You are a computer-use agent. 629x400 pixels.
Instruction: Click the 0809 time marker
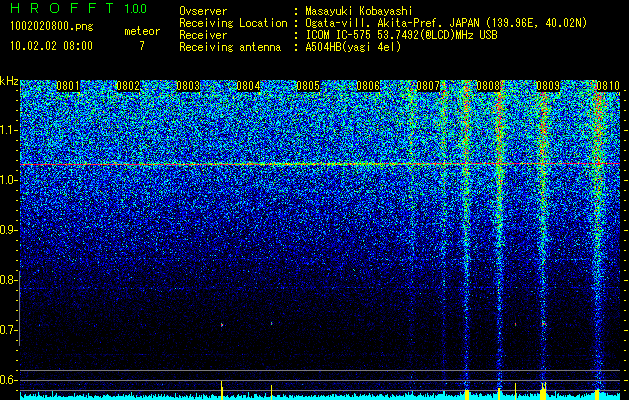[548, 86]
